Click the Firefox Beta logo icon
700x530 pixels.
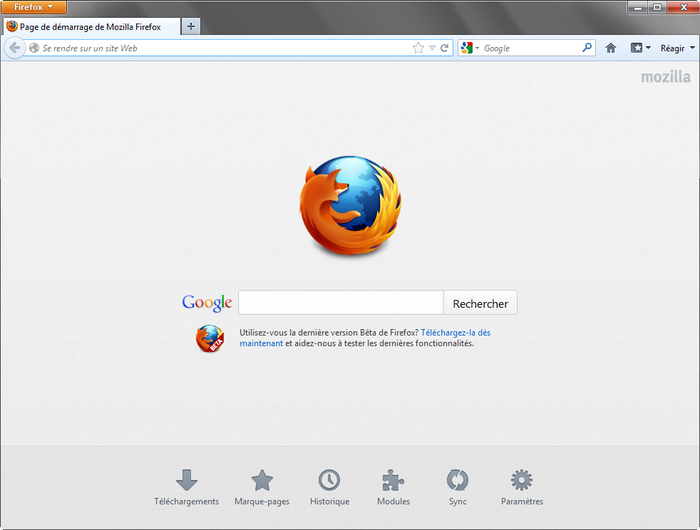click(210, 338)
